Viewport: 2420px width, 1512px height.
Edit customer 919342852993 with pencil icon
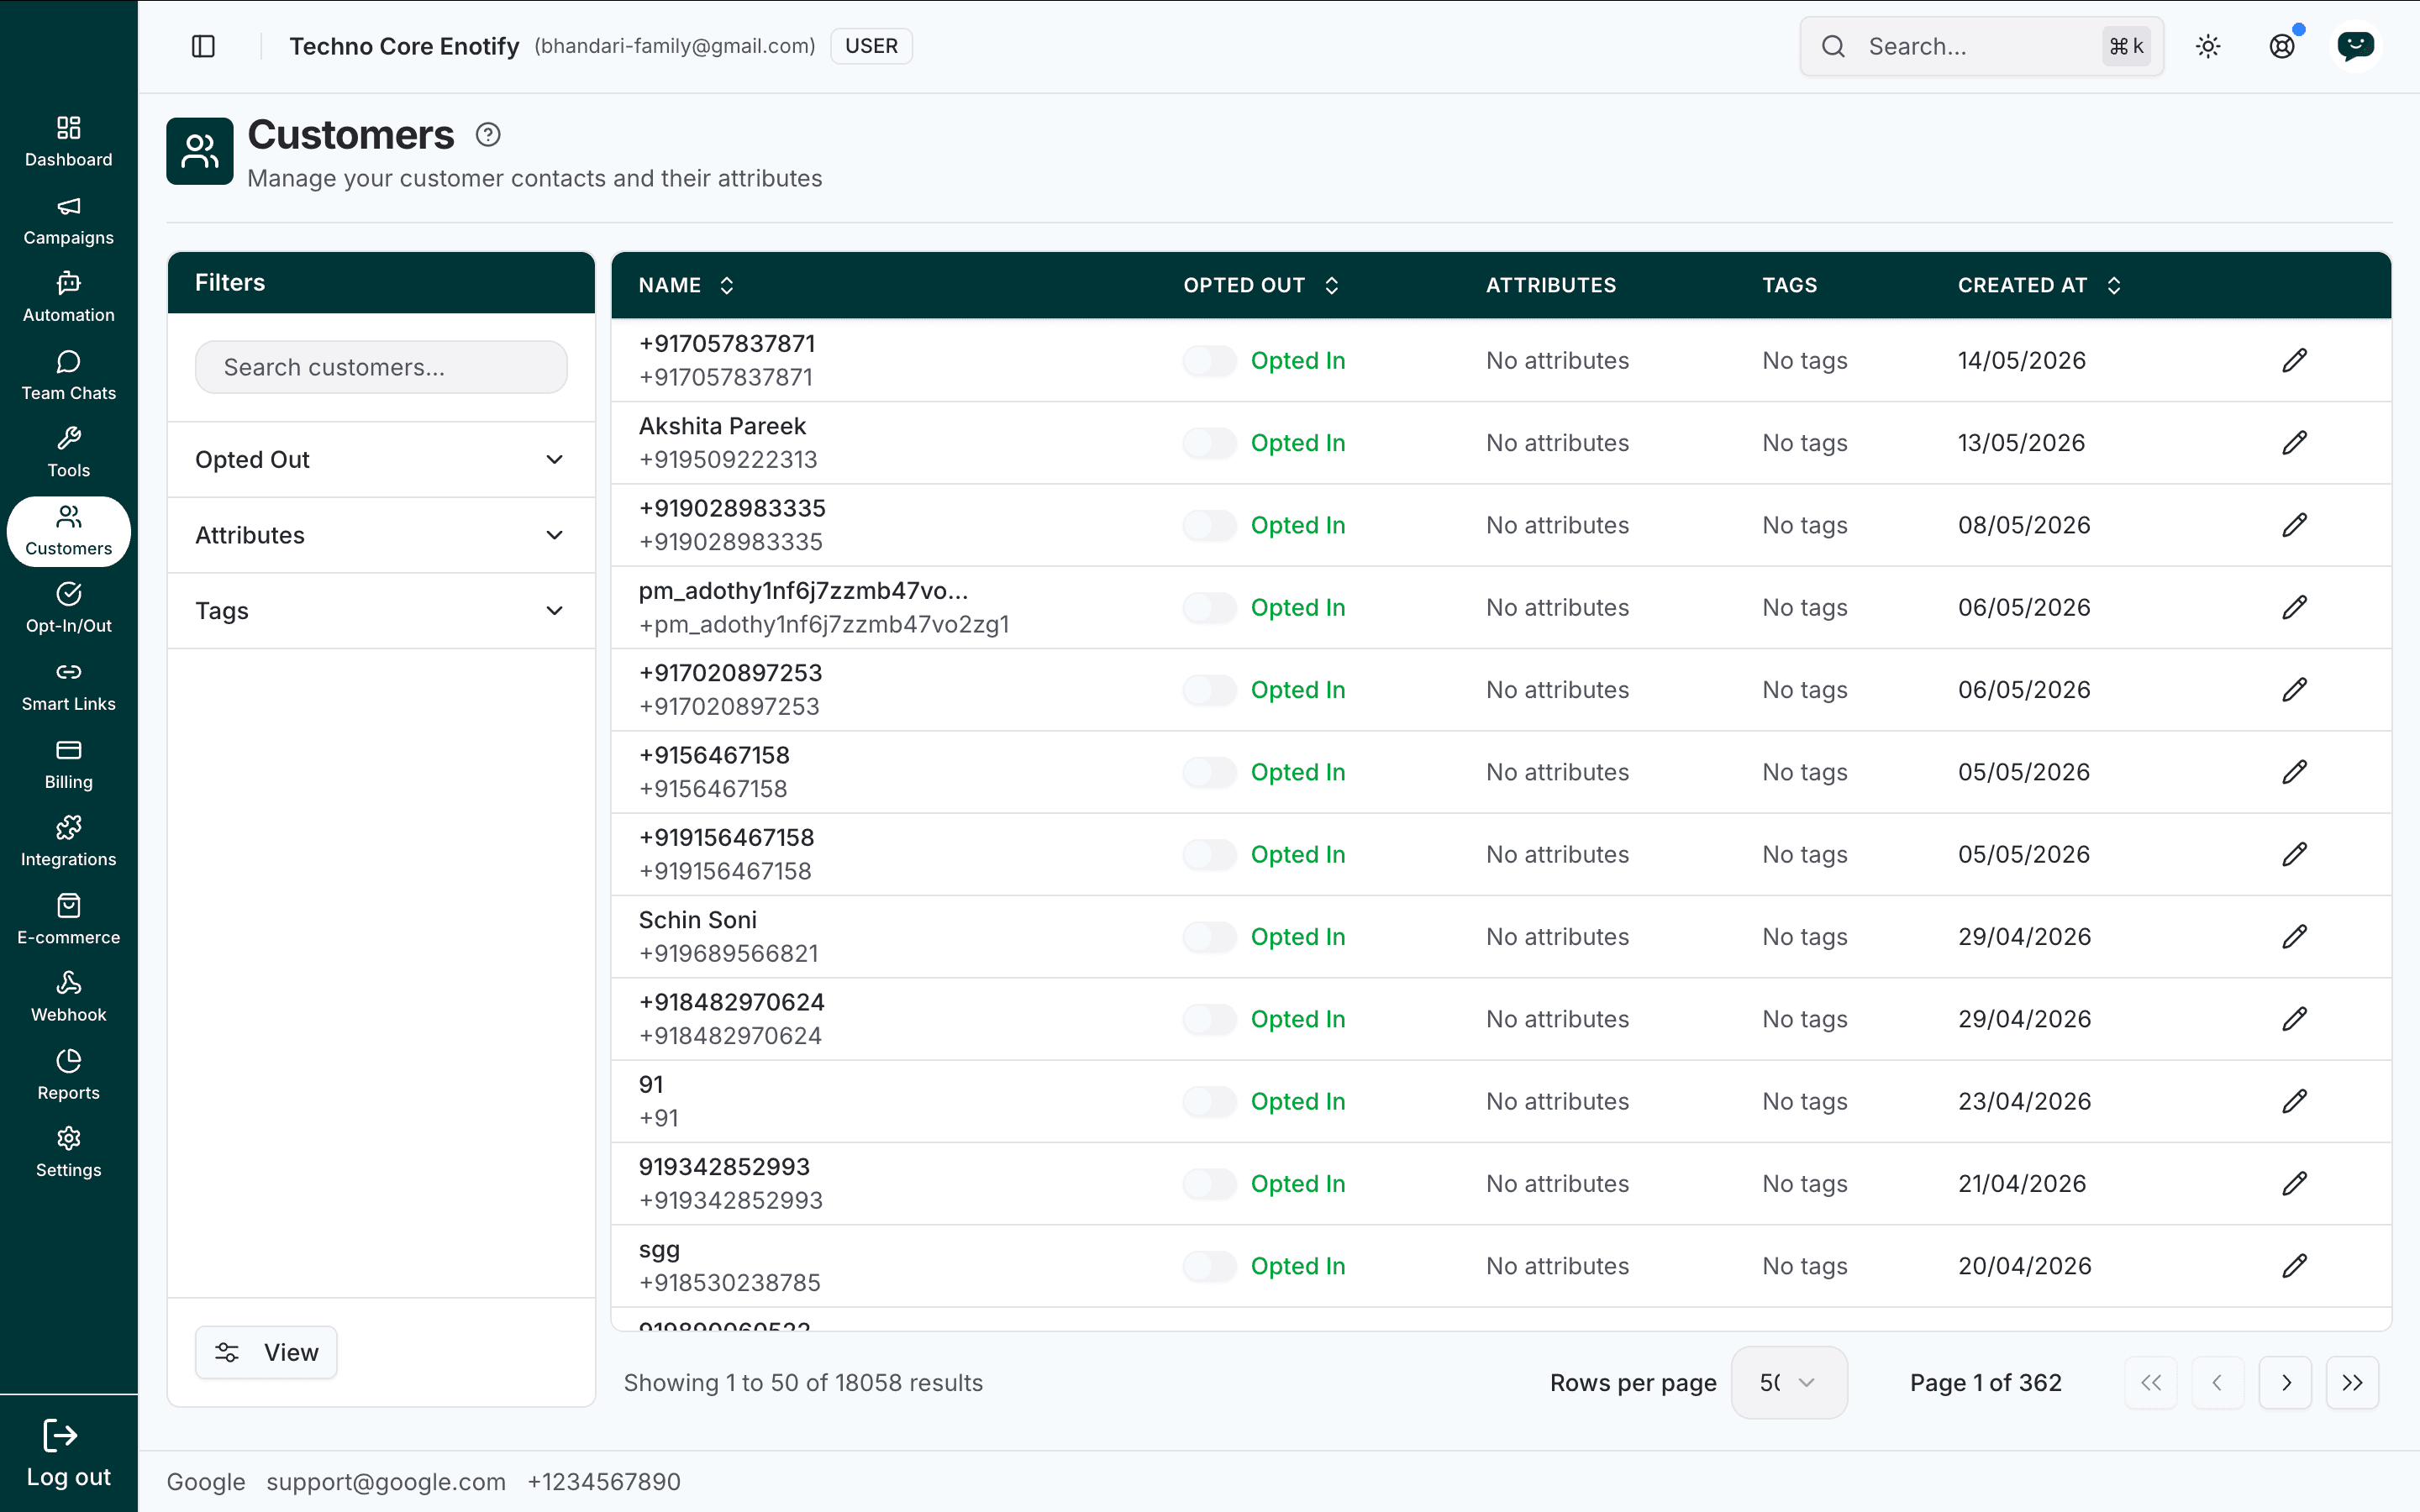pyautogui.click(x=2295, y=1183)
